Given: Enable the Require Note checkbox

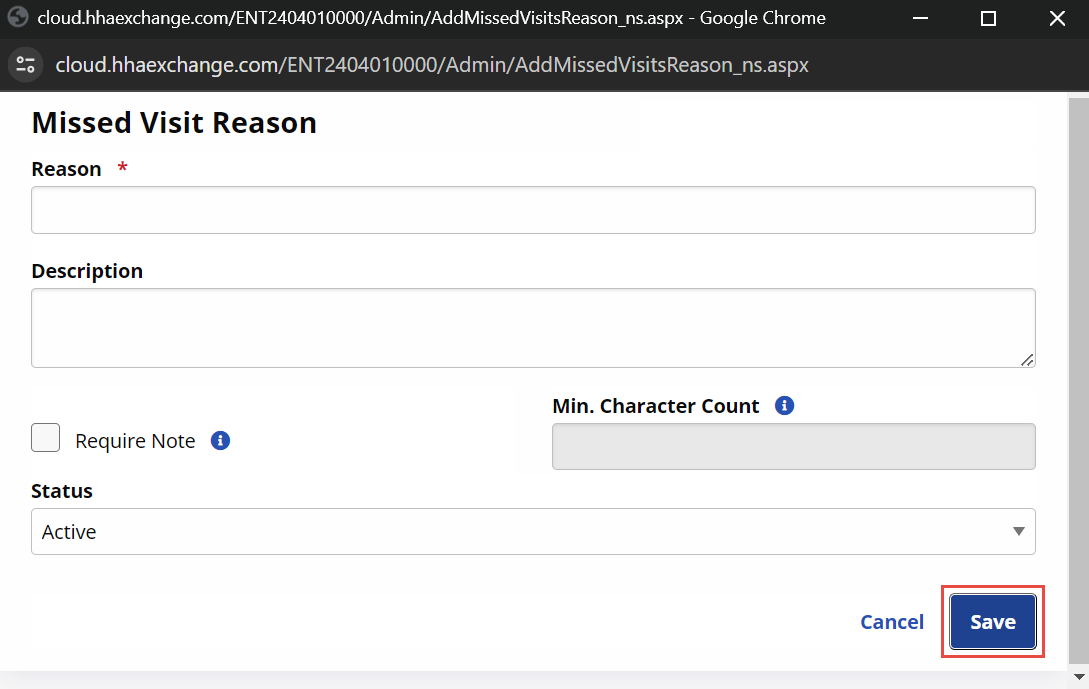Looking at the screenshot, I should coord(46,438).
